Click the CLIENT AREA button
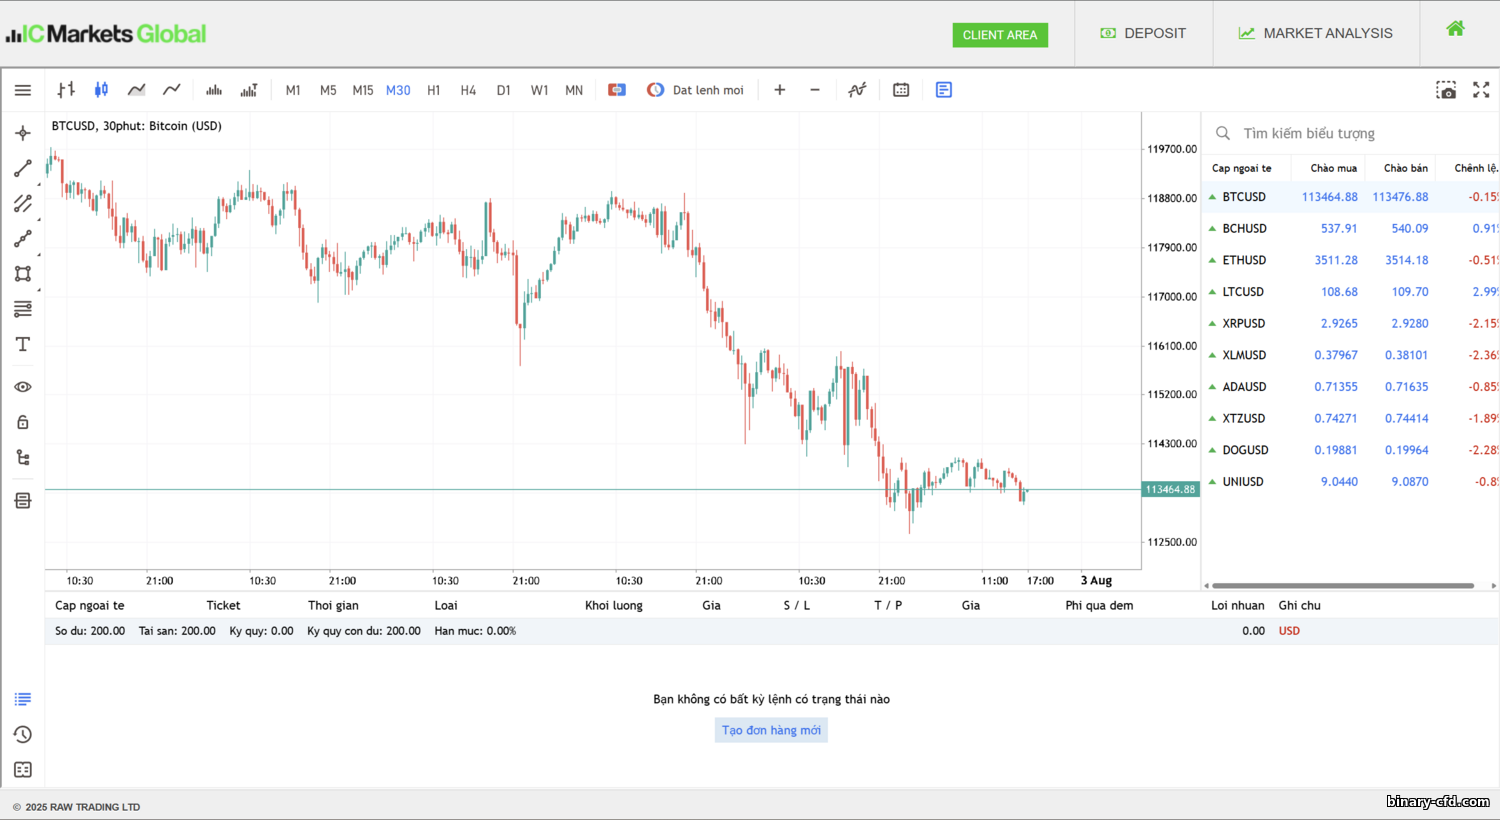Screen dimensions: 1500x820 point(1000,35)
